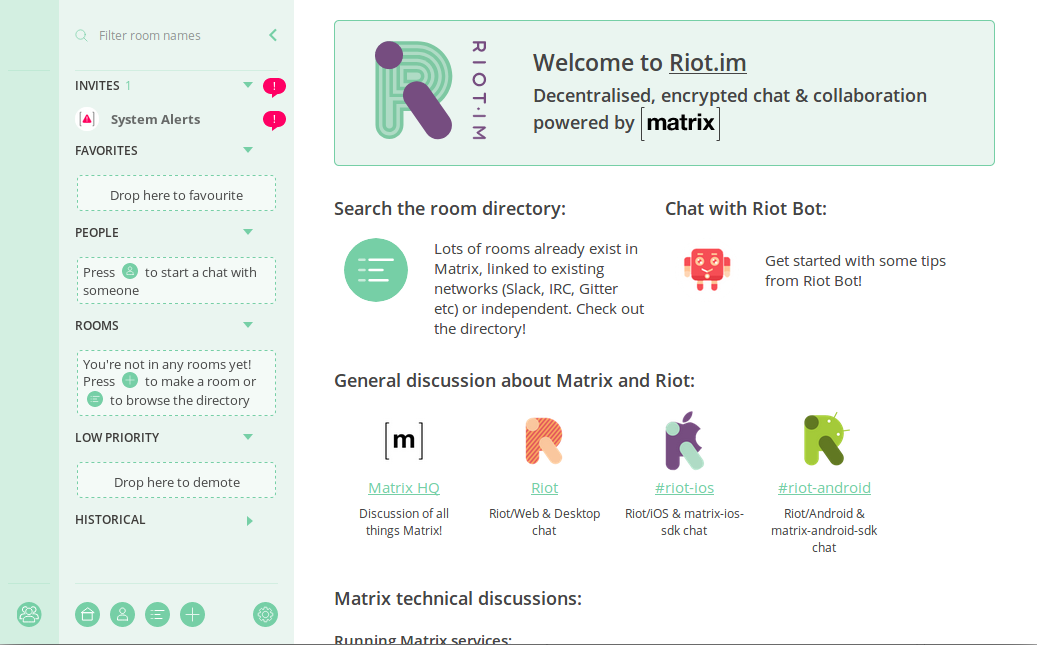The height and width of the screenshot is (645, 1037).
Task: Start a chat using the person icon in the bottom toolbar
Action: click(122, 614)
